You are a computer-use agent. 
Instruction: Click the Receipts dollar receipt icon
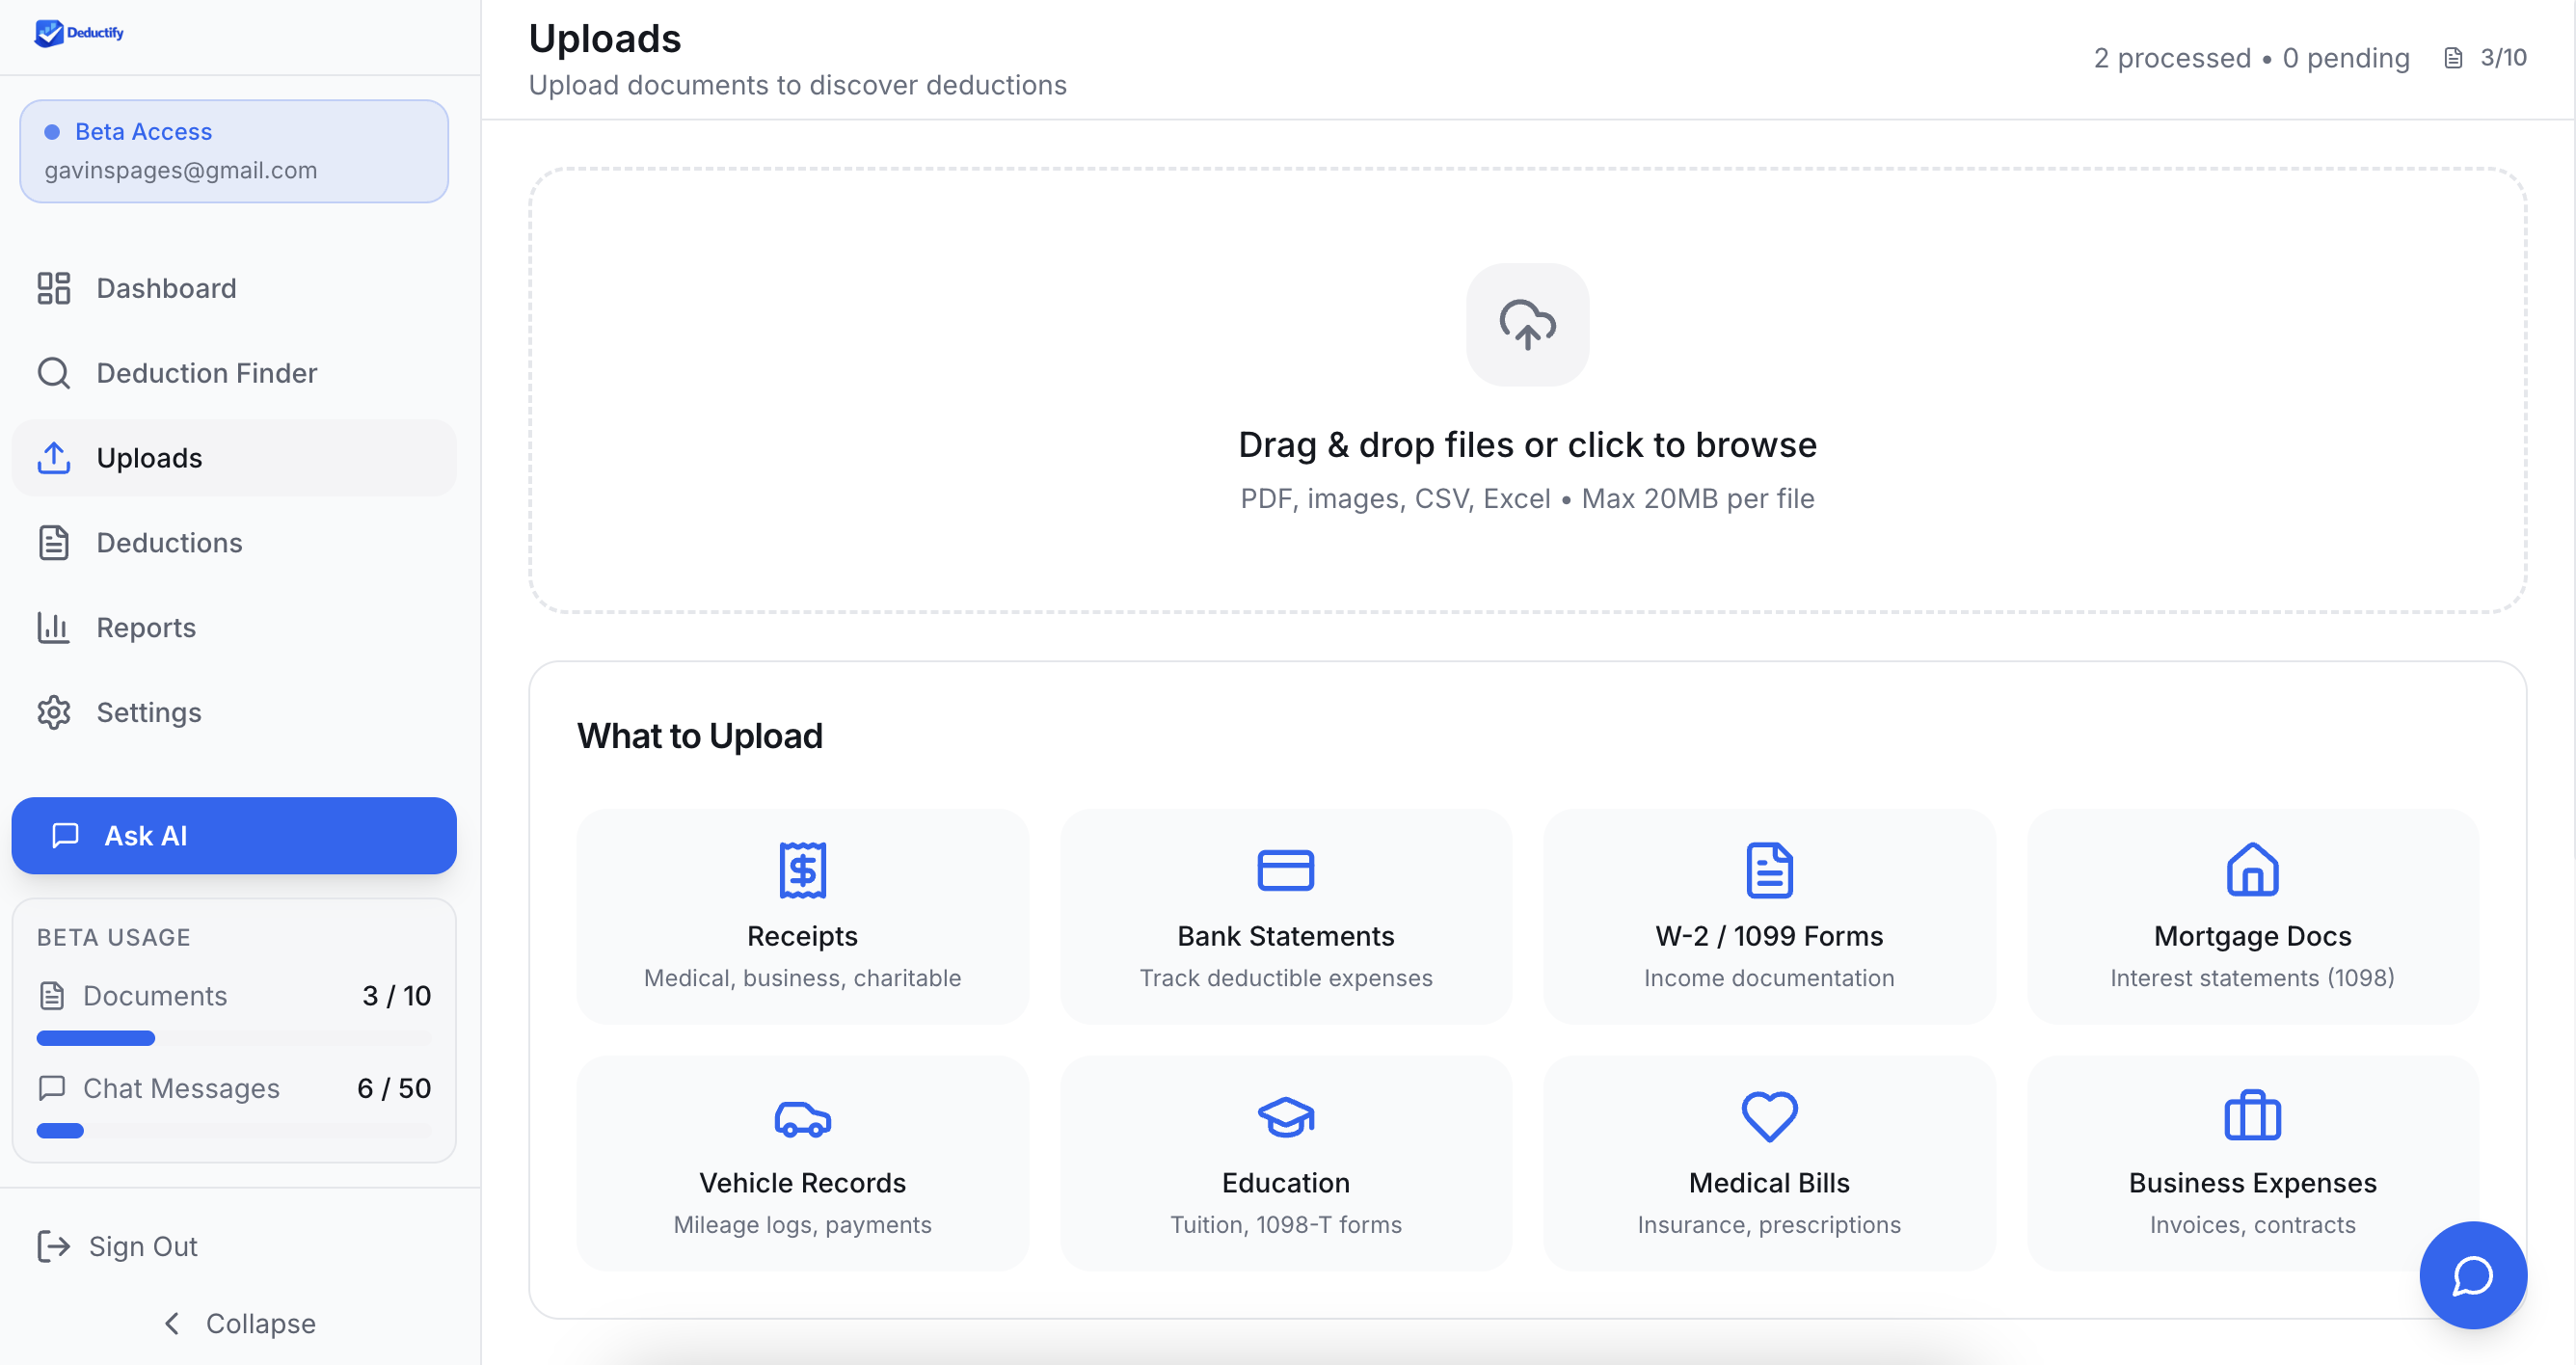[802, 870]
